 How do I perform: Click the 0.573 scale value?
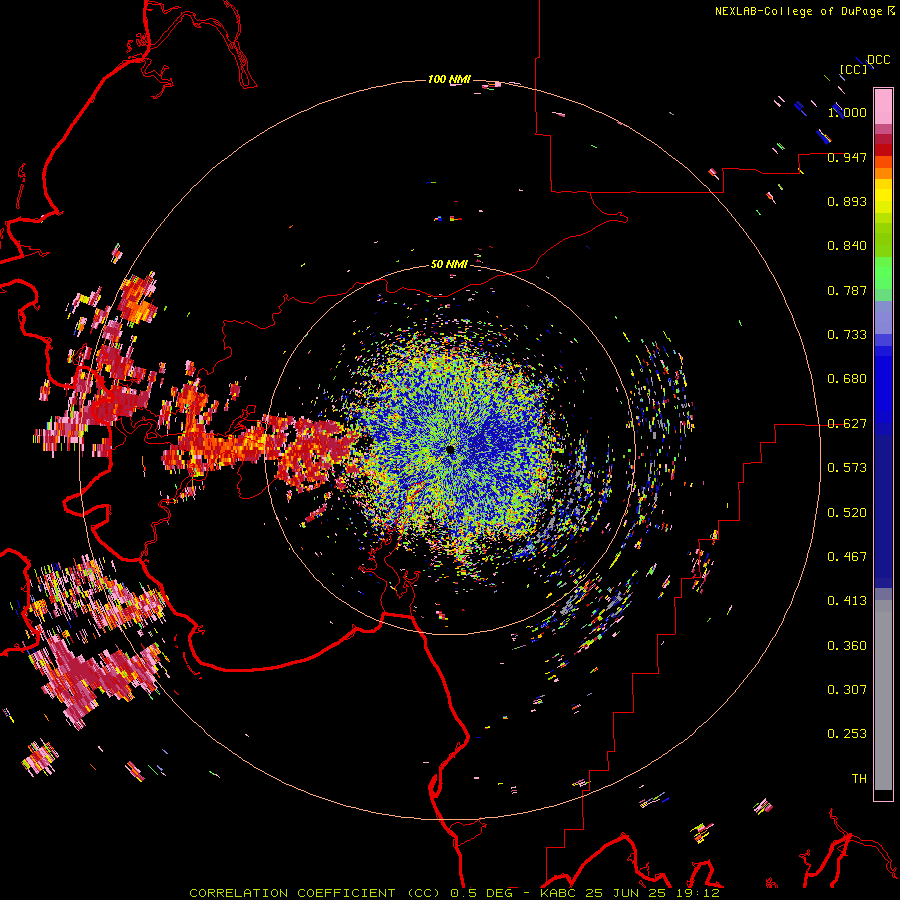tap(847, 467)
